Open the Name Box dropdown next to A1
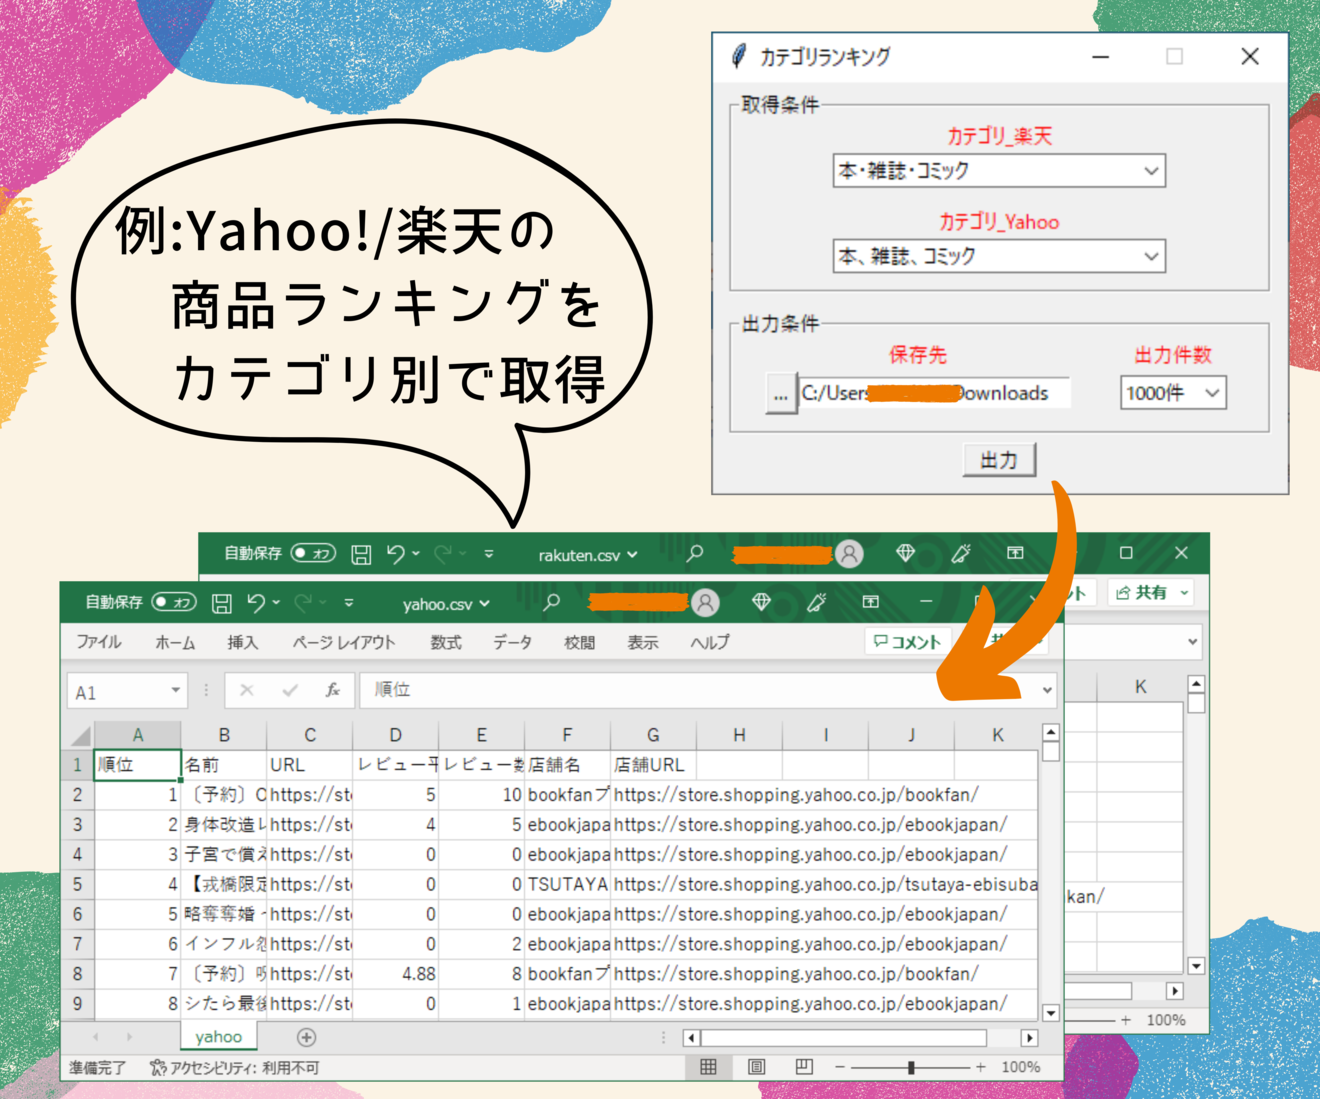The height and width of the screenshot is (1099, 1320). tap(175, 690)
